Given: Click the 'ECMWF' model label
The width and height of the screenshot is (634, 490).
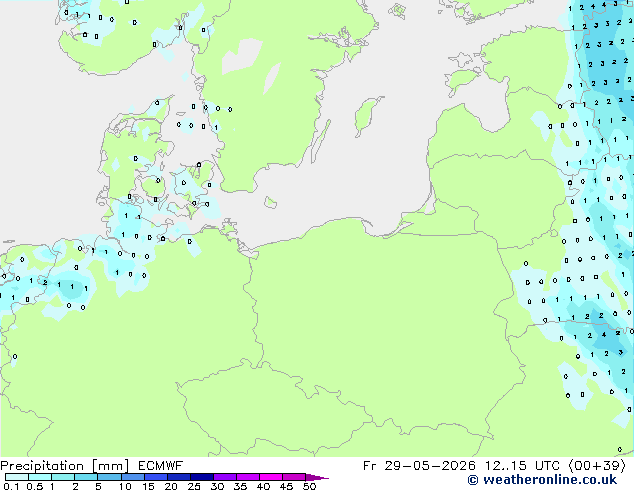Looking at the screenshot, I should click(161, 466).
